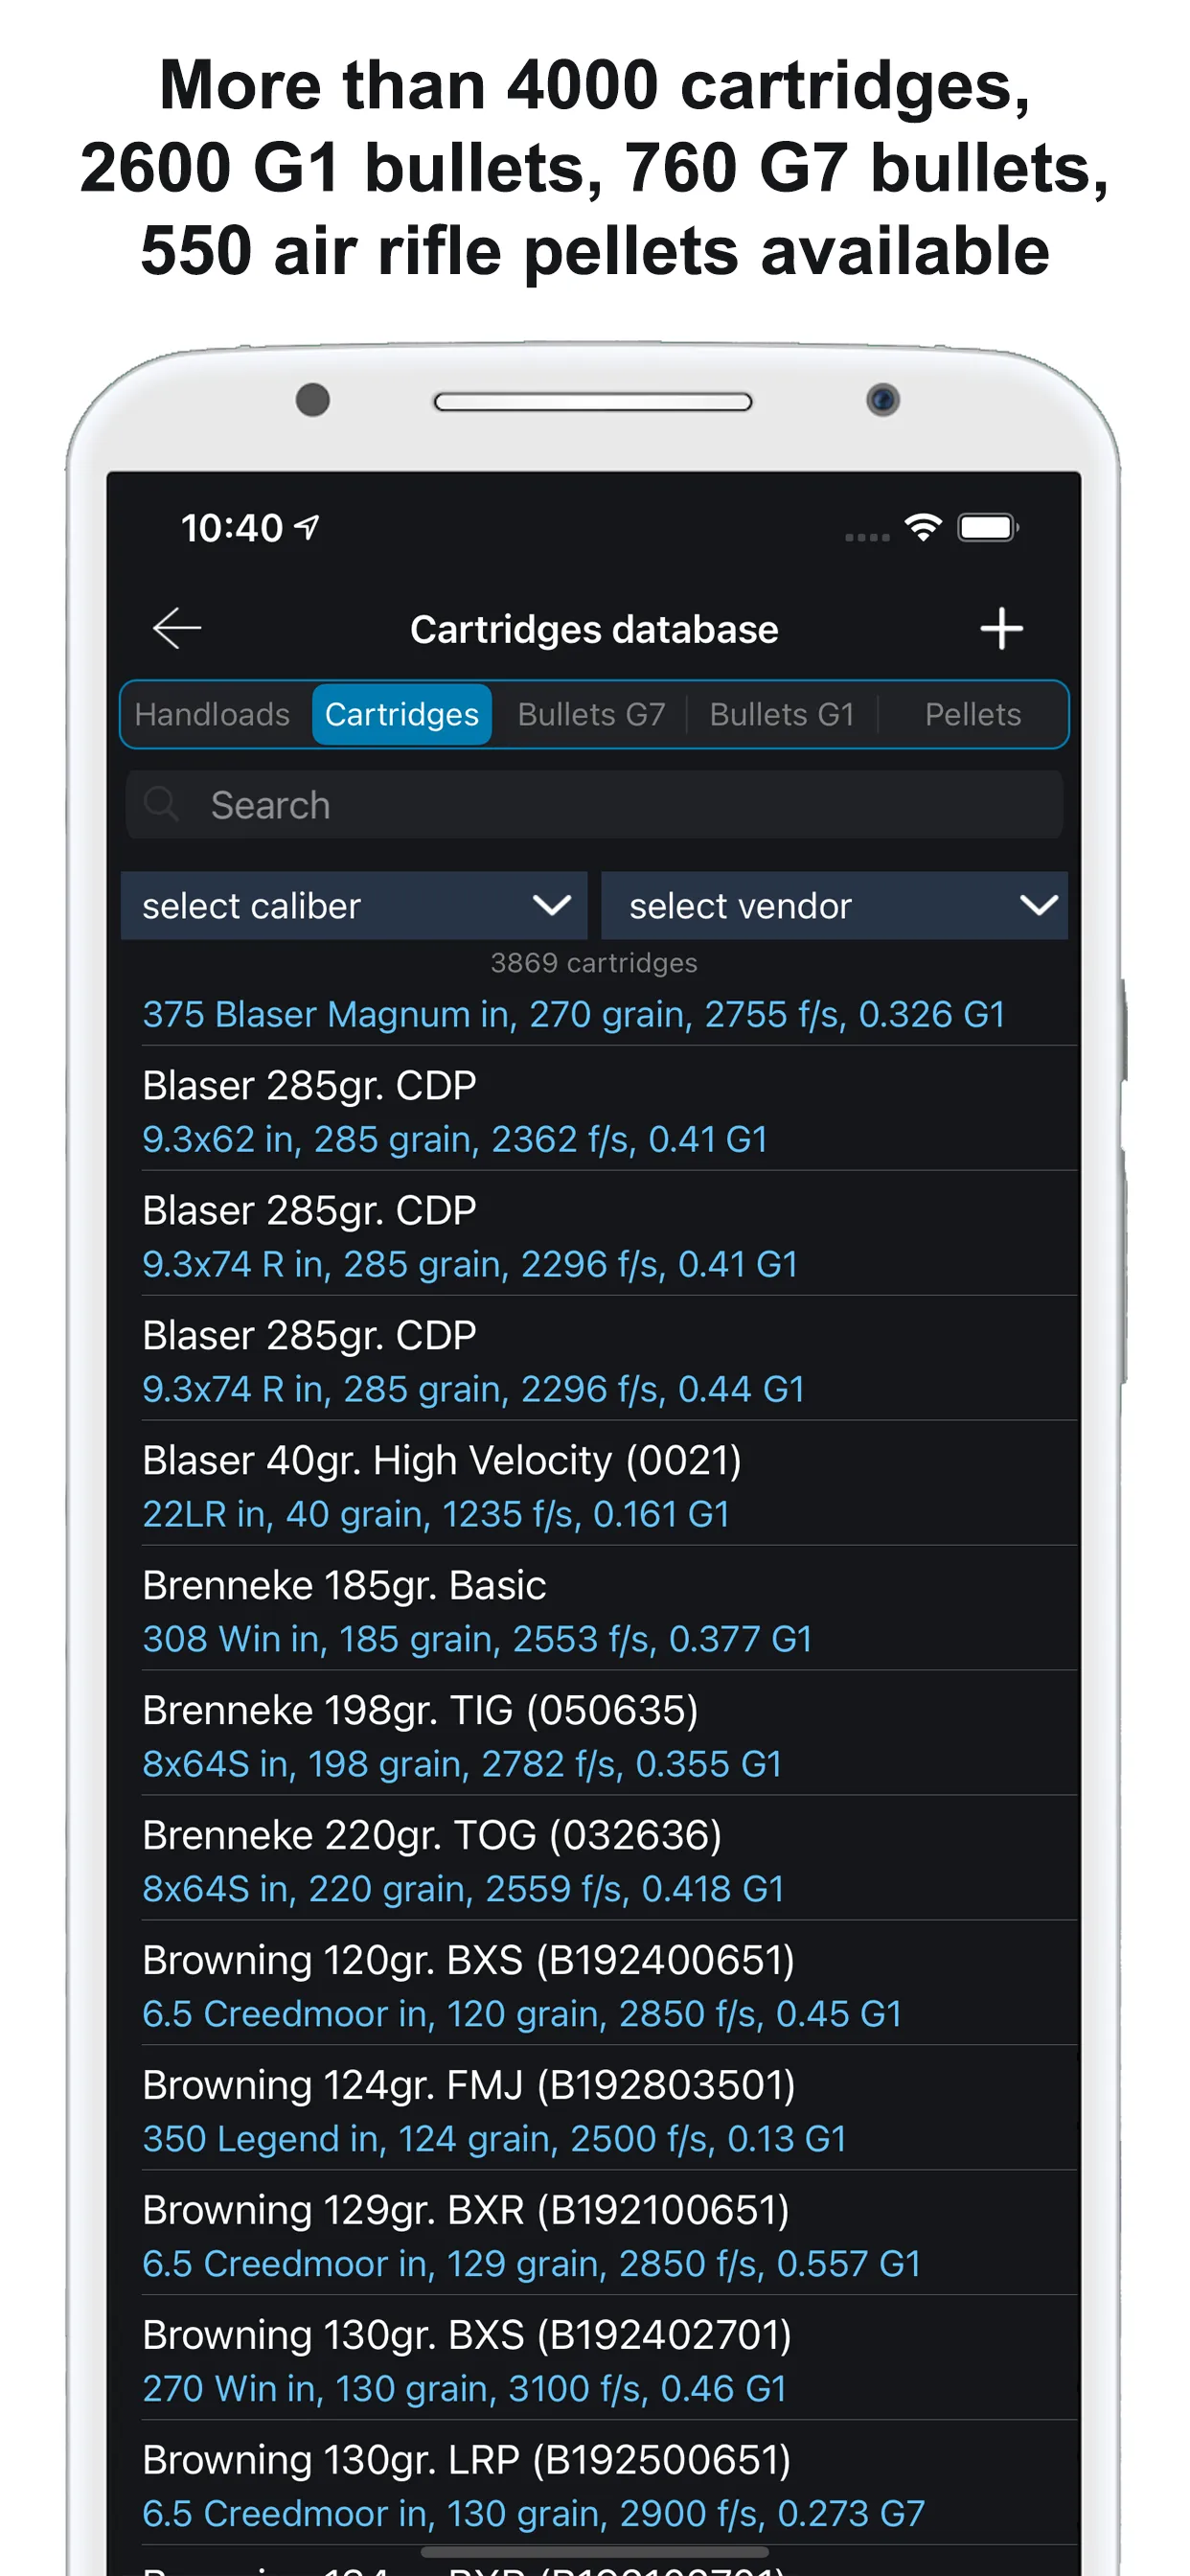Tap the 10:40 clock in status bar
The width and height of the screenshot is (1190, 2576).
tap(231, 527)
